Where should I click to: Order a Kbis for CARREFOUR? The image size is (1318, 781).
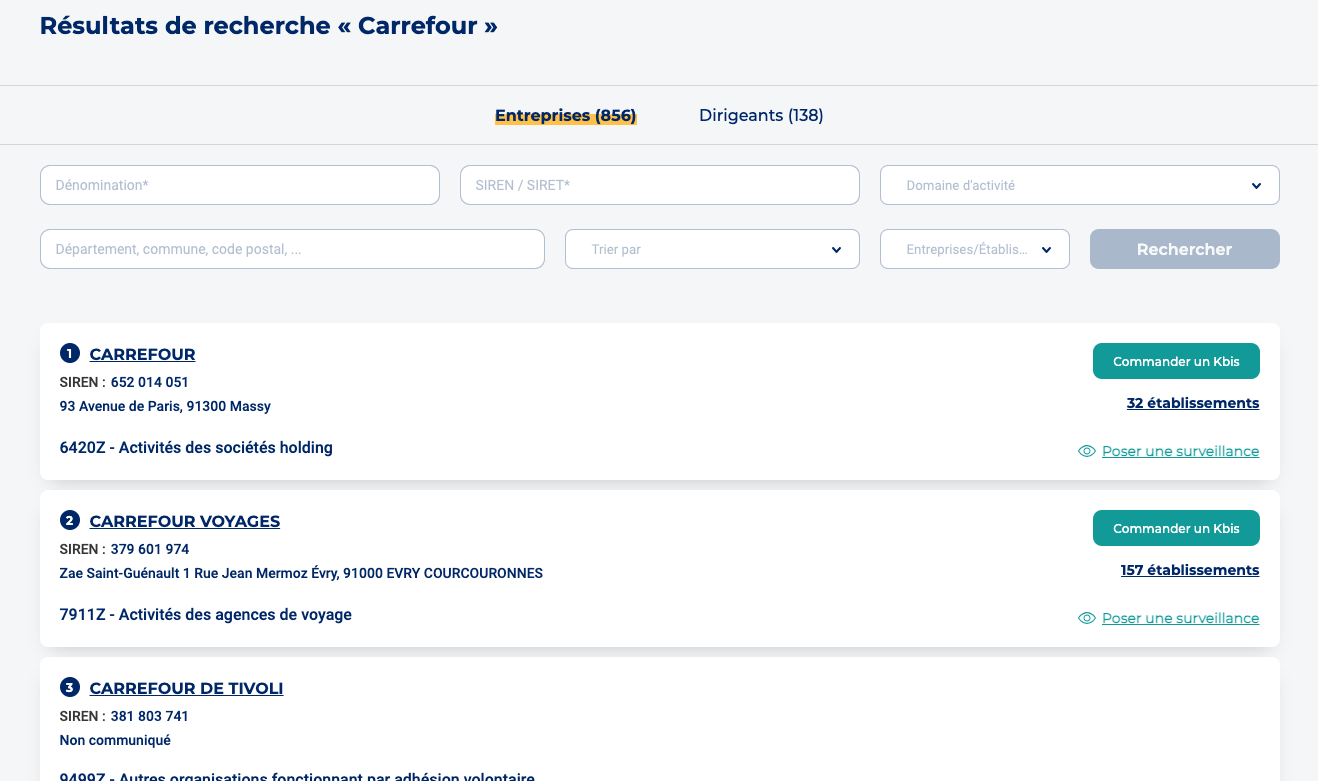coord(1176,361)
